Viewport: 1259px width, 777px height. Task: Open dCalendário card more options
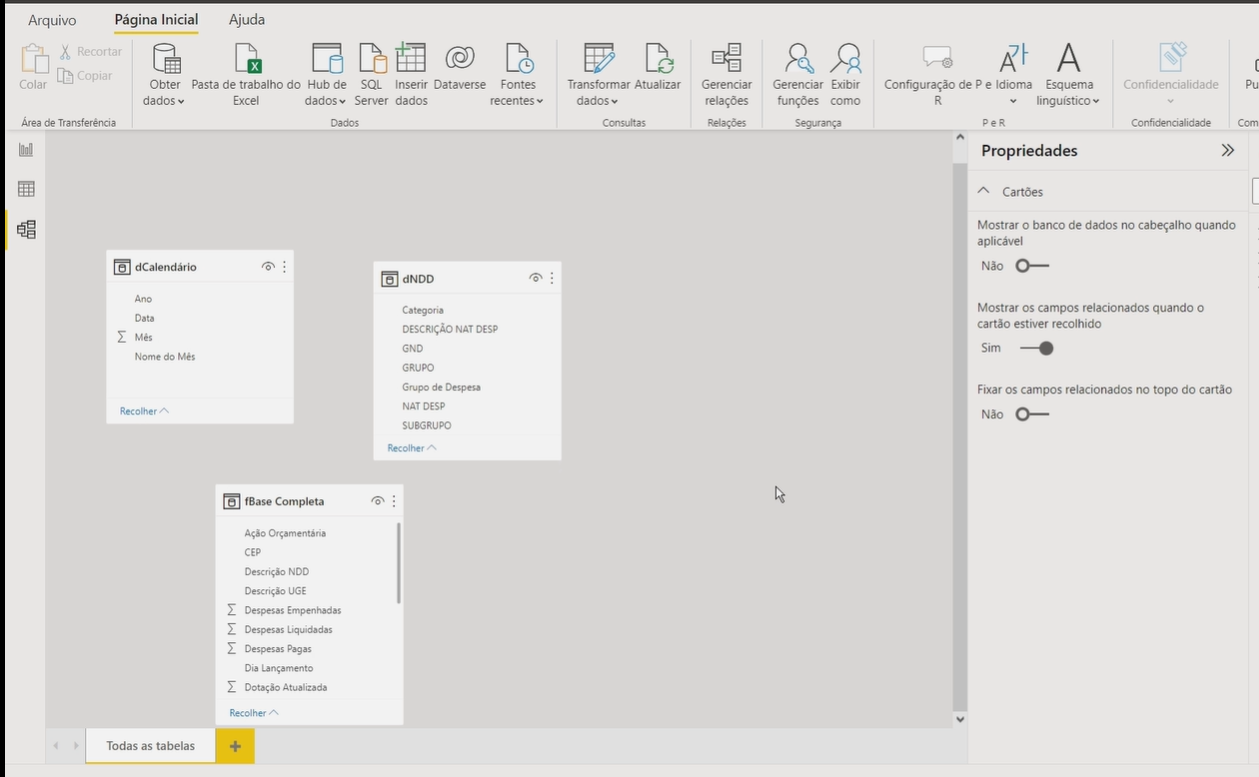click(285, 267)
